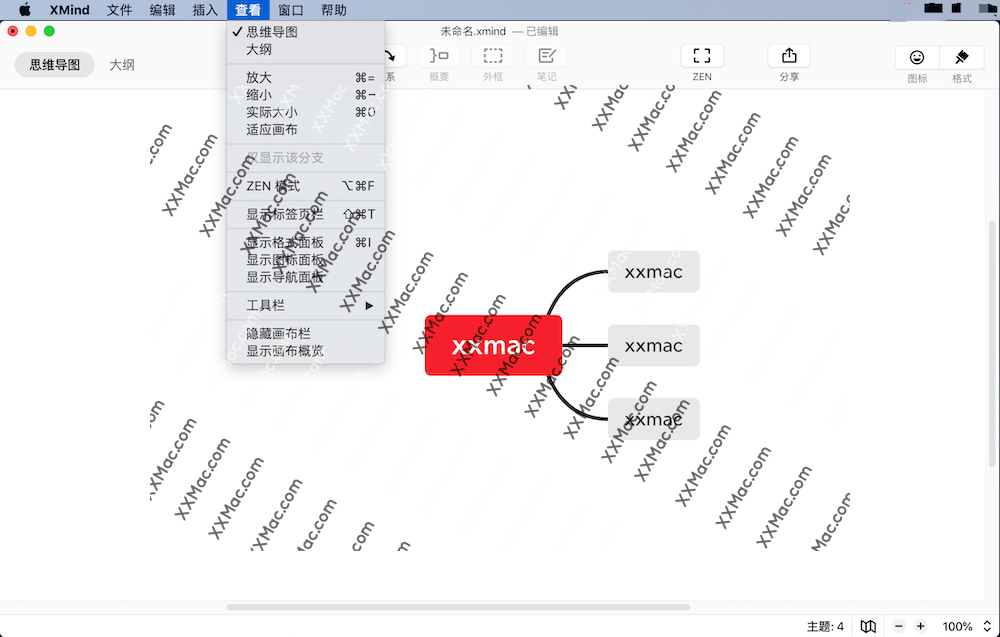Select the middle xxmac subtopic
Viewport: 1000px width, 637px height.
(654, 346)
